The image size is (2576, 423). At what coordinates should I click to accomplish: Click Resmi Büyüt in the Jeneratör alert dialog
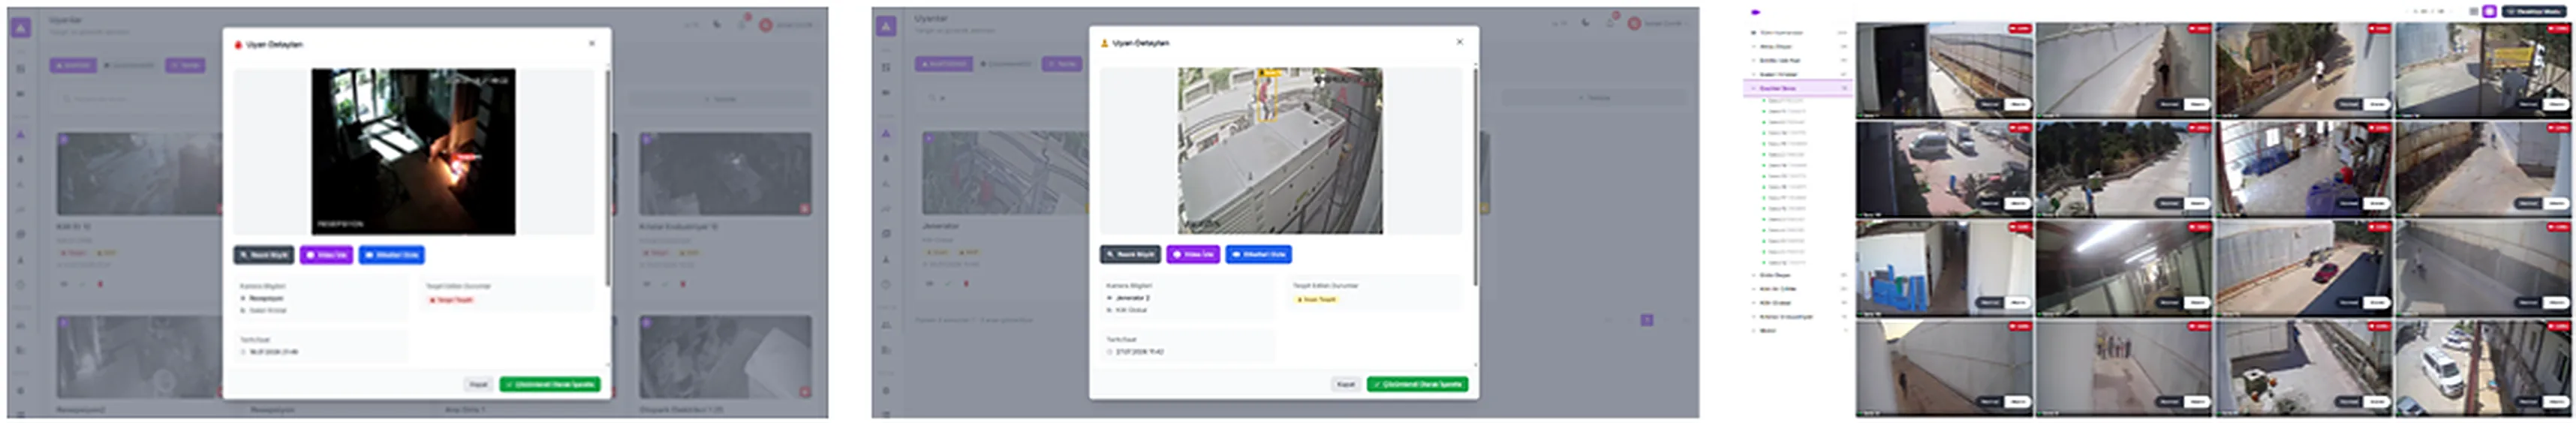pyautogui.click(x=1130, y=254)
